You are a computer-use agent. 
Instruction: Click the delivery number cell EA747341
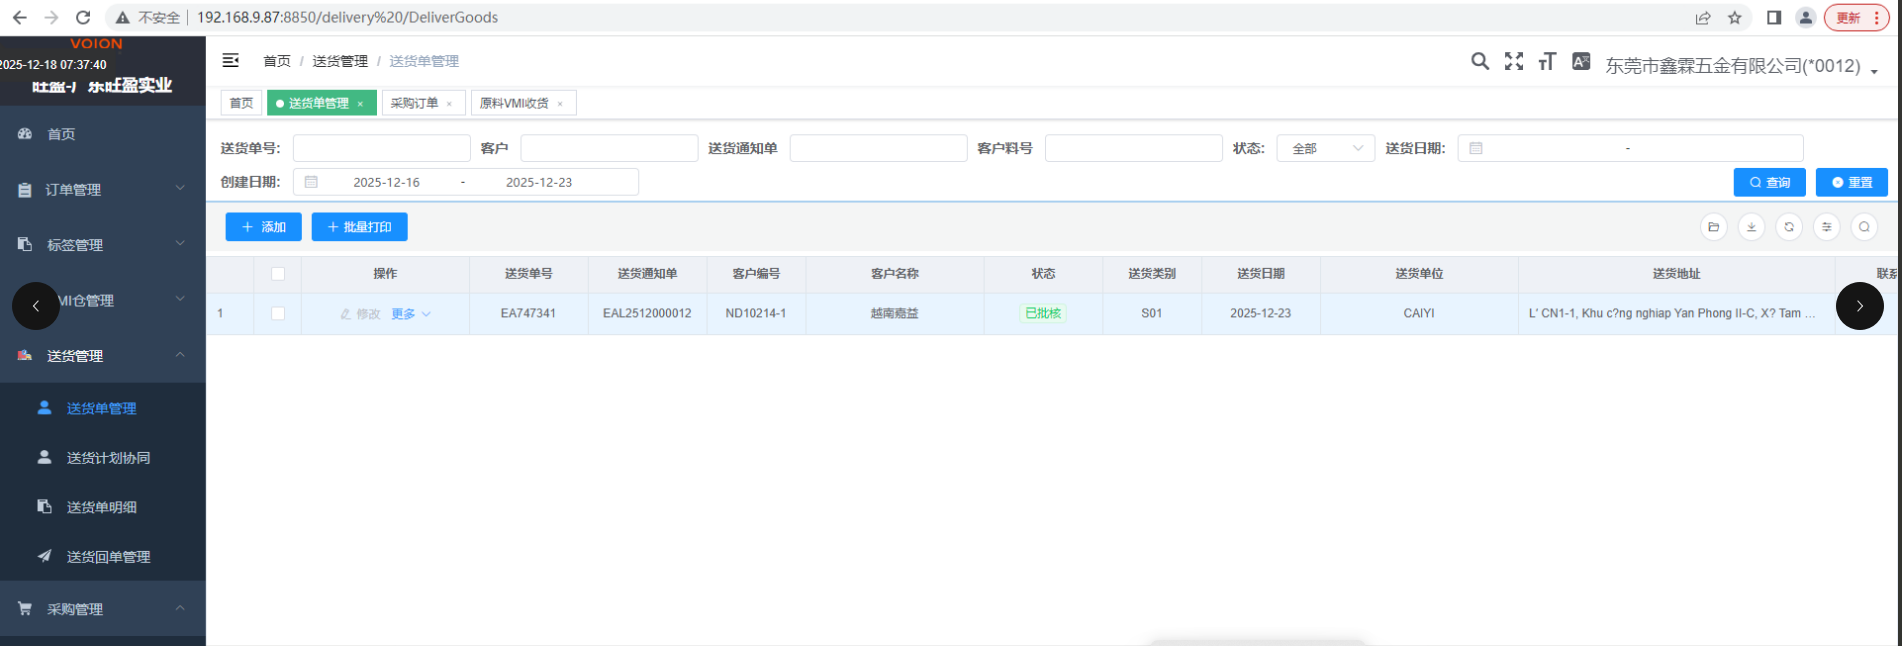[528, 313]
